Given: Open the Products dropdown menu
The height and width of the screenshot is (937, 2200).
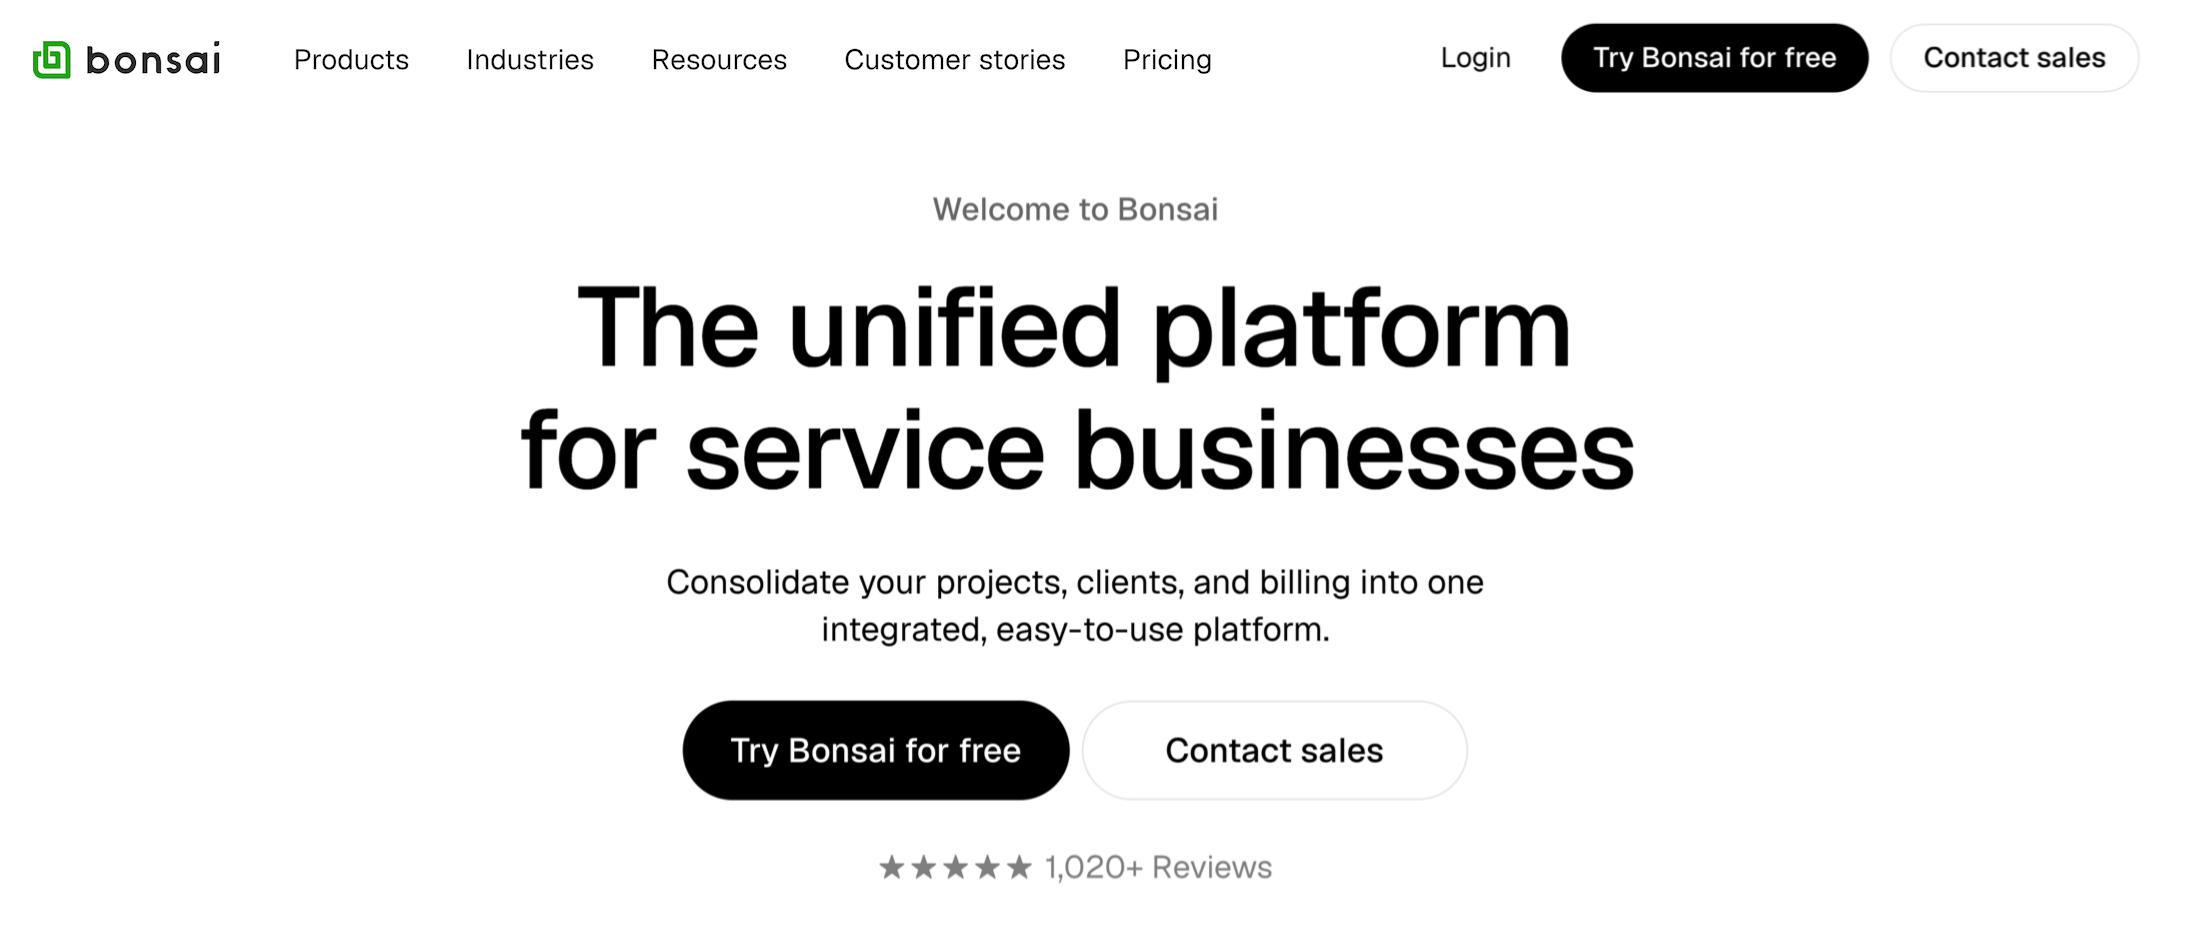Looking at the screenshot, I should tap(351, 60).
